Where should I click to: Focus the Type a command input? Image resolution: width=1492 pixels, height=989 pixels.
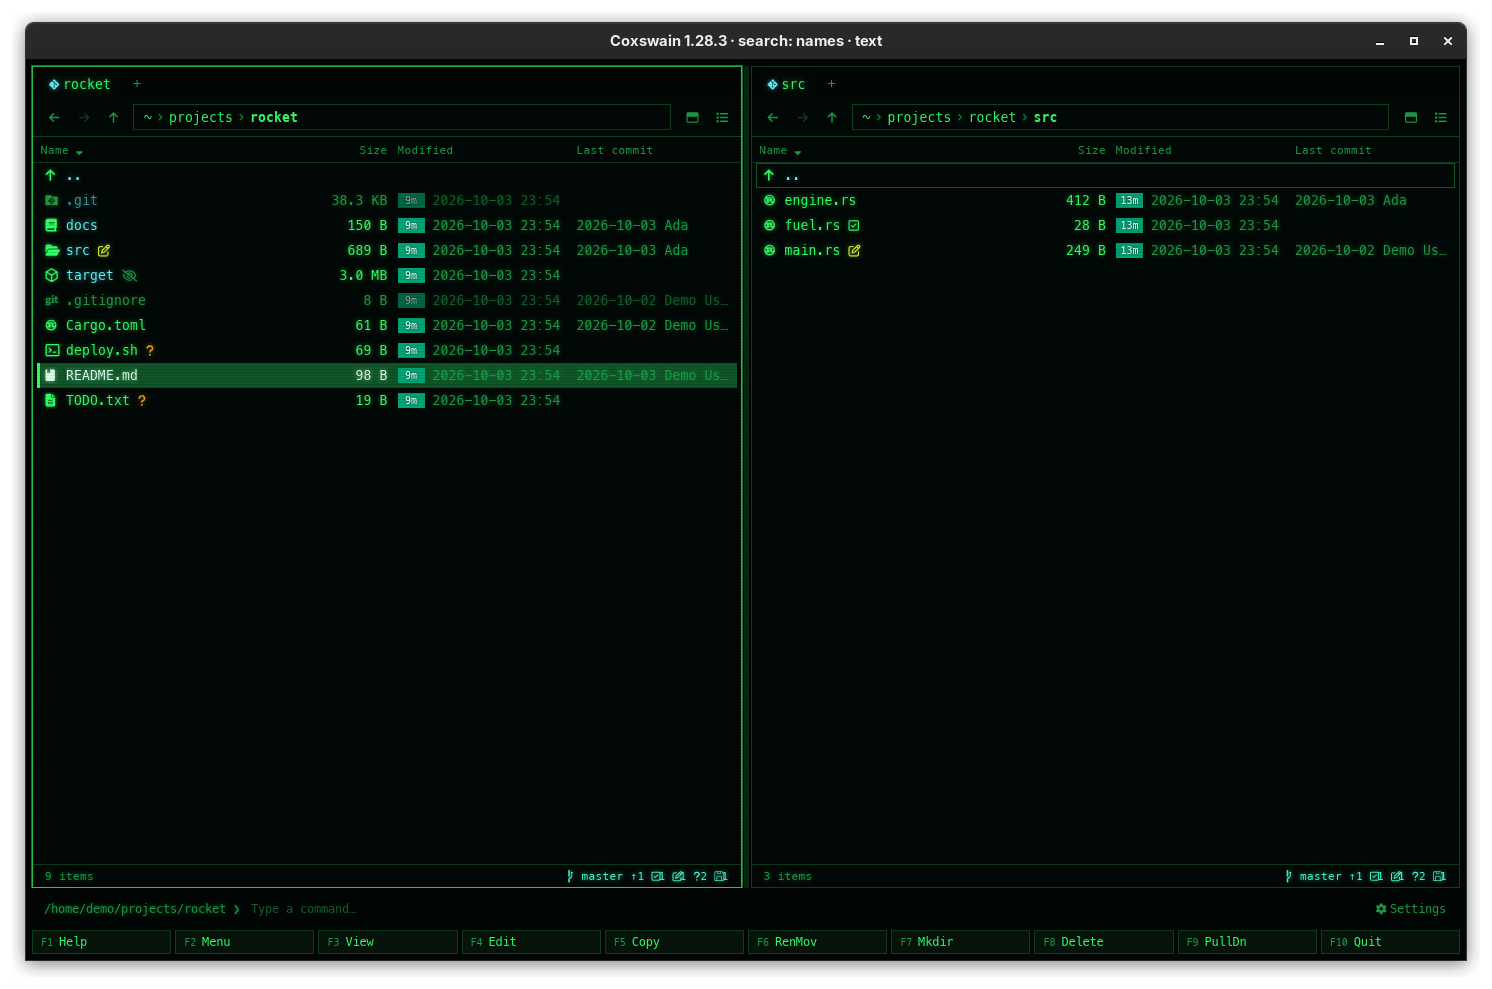click(x=303, y=909)
